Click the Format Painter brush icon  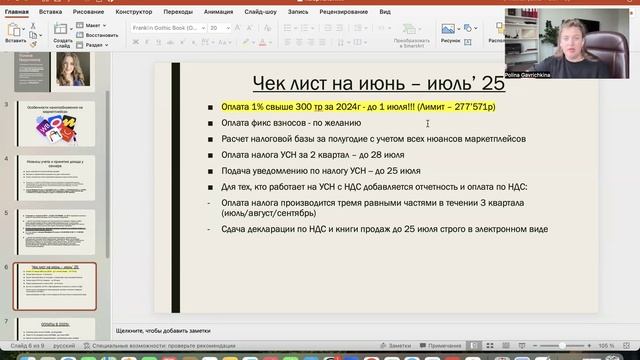tap(33, 44)
